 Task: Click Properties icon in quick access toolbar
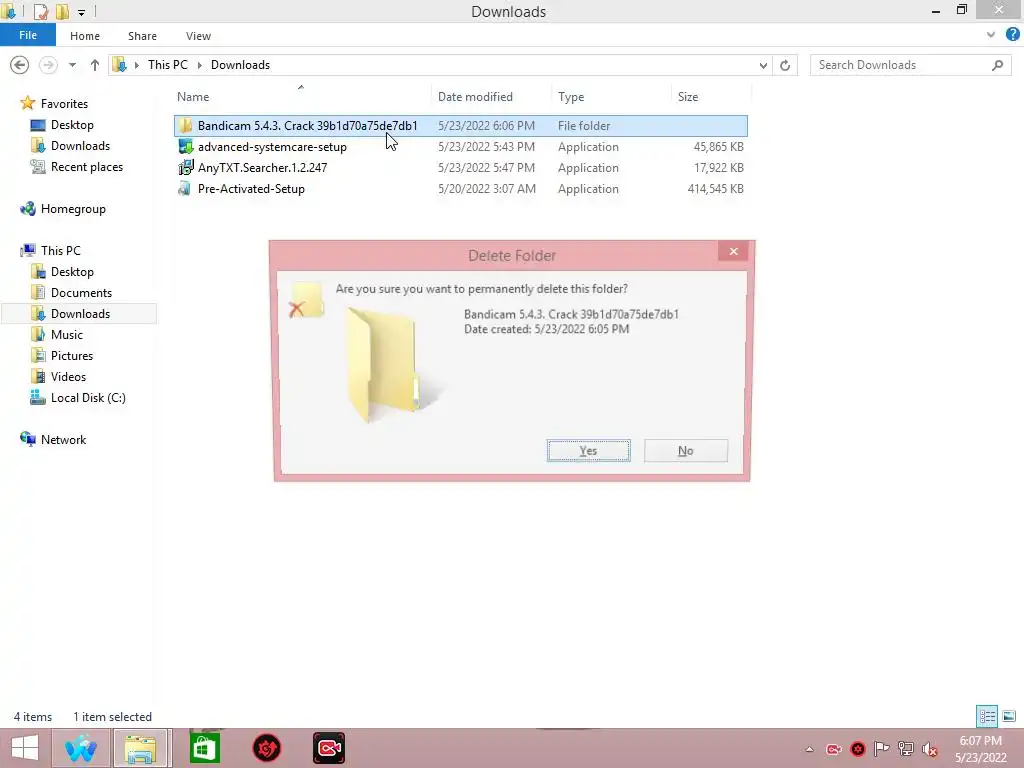[40, 11]
